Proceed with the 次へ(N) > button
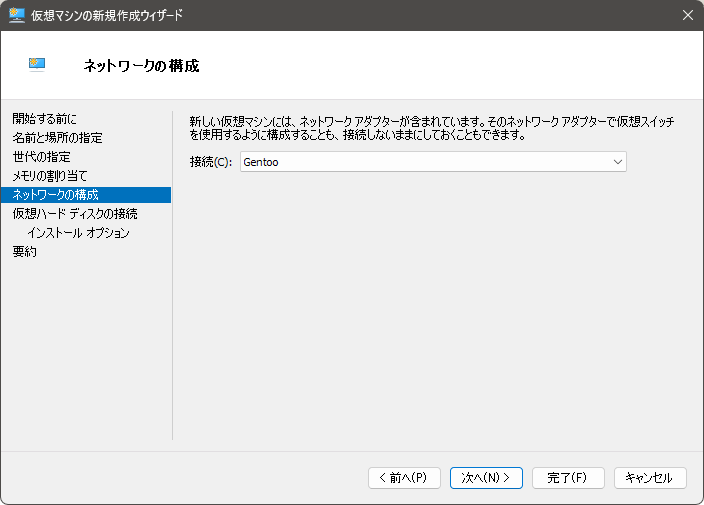The height and width of the screenshot is (505, 704). click(486, 478)
